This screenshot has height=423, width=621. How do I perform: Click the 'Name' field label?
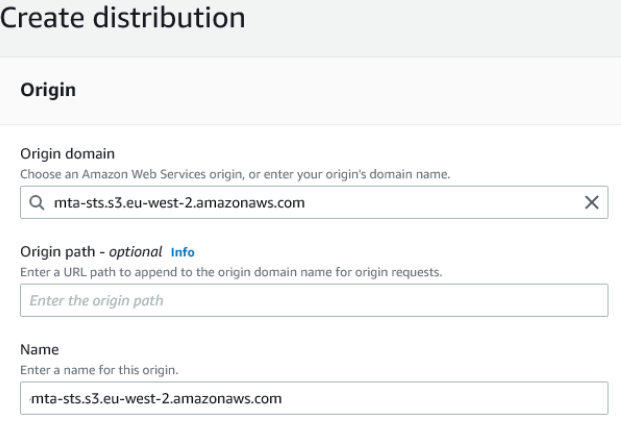(x=40, y=349)
